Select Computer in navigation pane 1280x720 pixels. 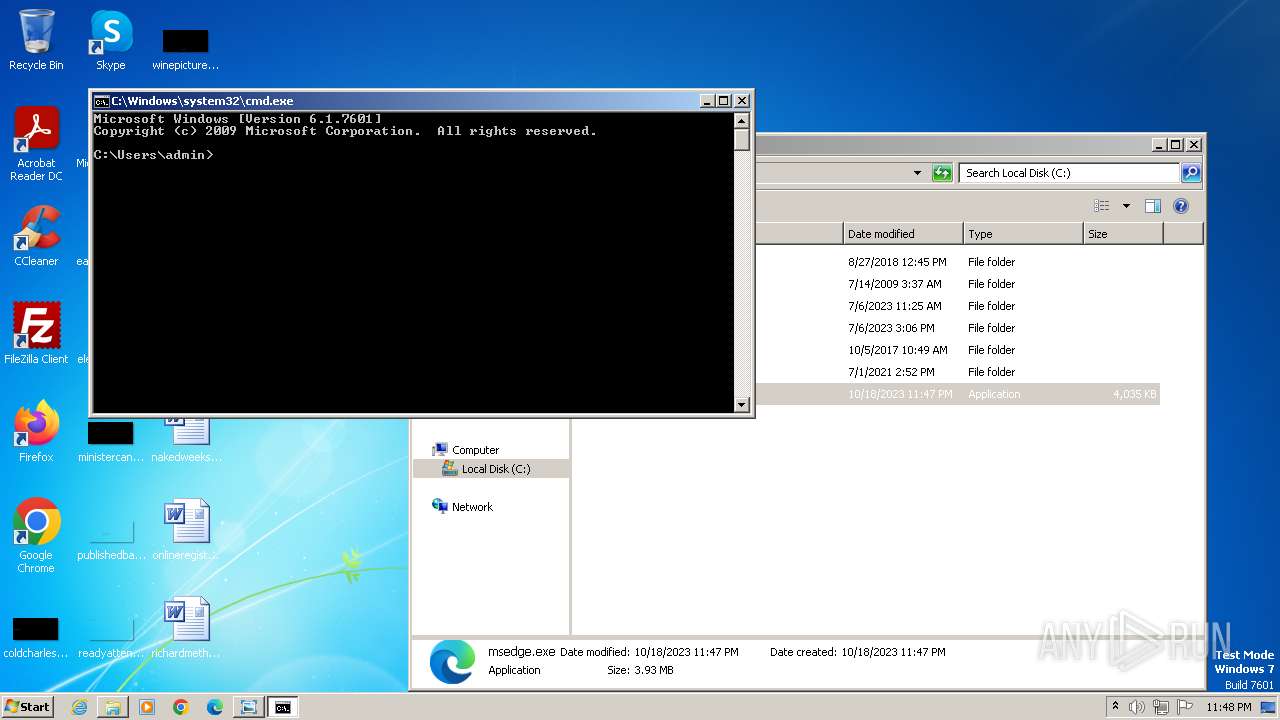coord(475,450)
